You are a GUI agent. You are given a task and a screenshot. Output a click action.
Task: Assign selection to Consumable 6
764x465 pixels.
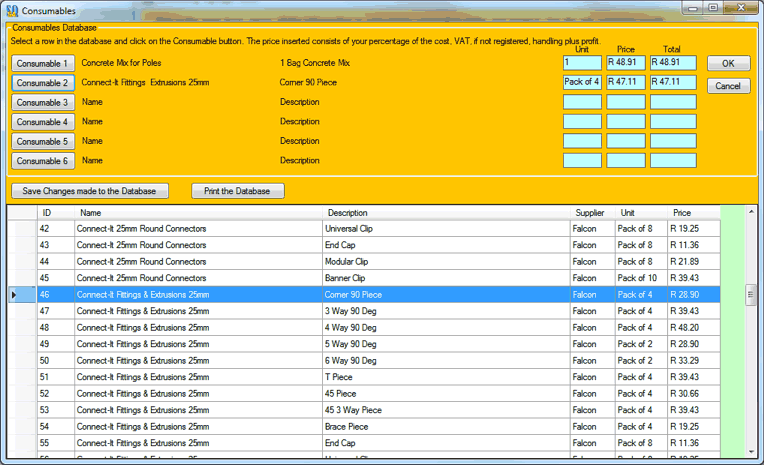[x=43, y=160]
